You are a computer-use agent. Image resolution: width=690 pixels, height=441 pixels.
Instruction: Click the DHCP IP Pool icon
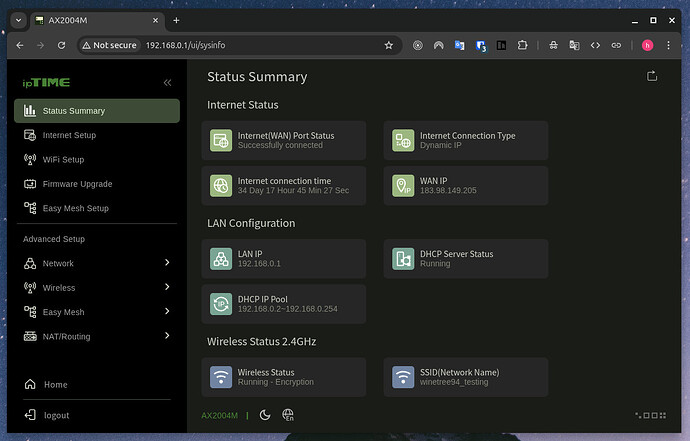[x=221, y=304]
